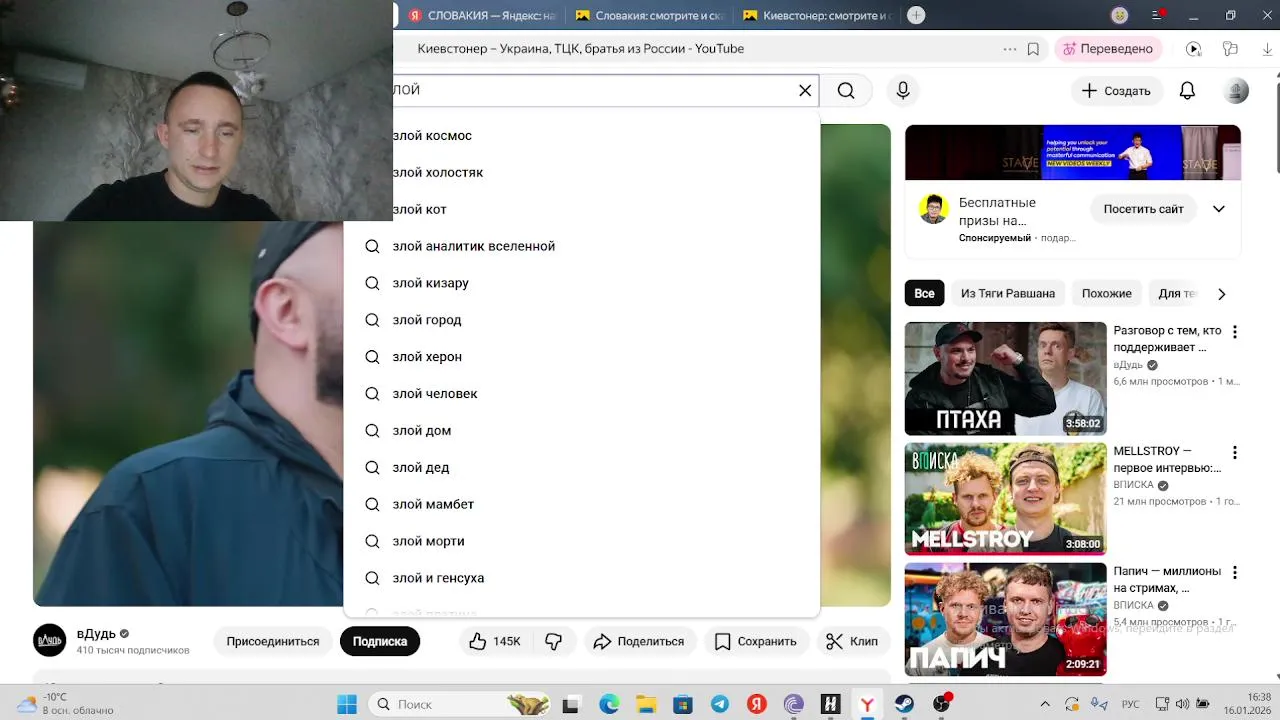The image size is (1280, 720).
Task: Open YouTube notifications bell
Action: 1187,90
